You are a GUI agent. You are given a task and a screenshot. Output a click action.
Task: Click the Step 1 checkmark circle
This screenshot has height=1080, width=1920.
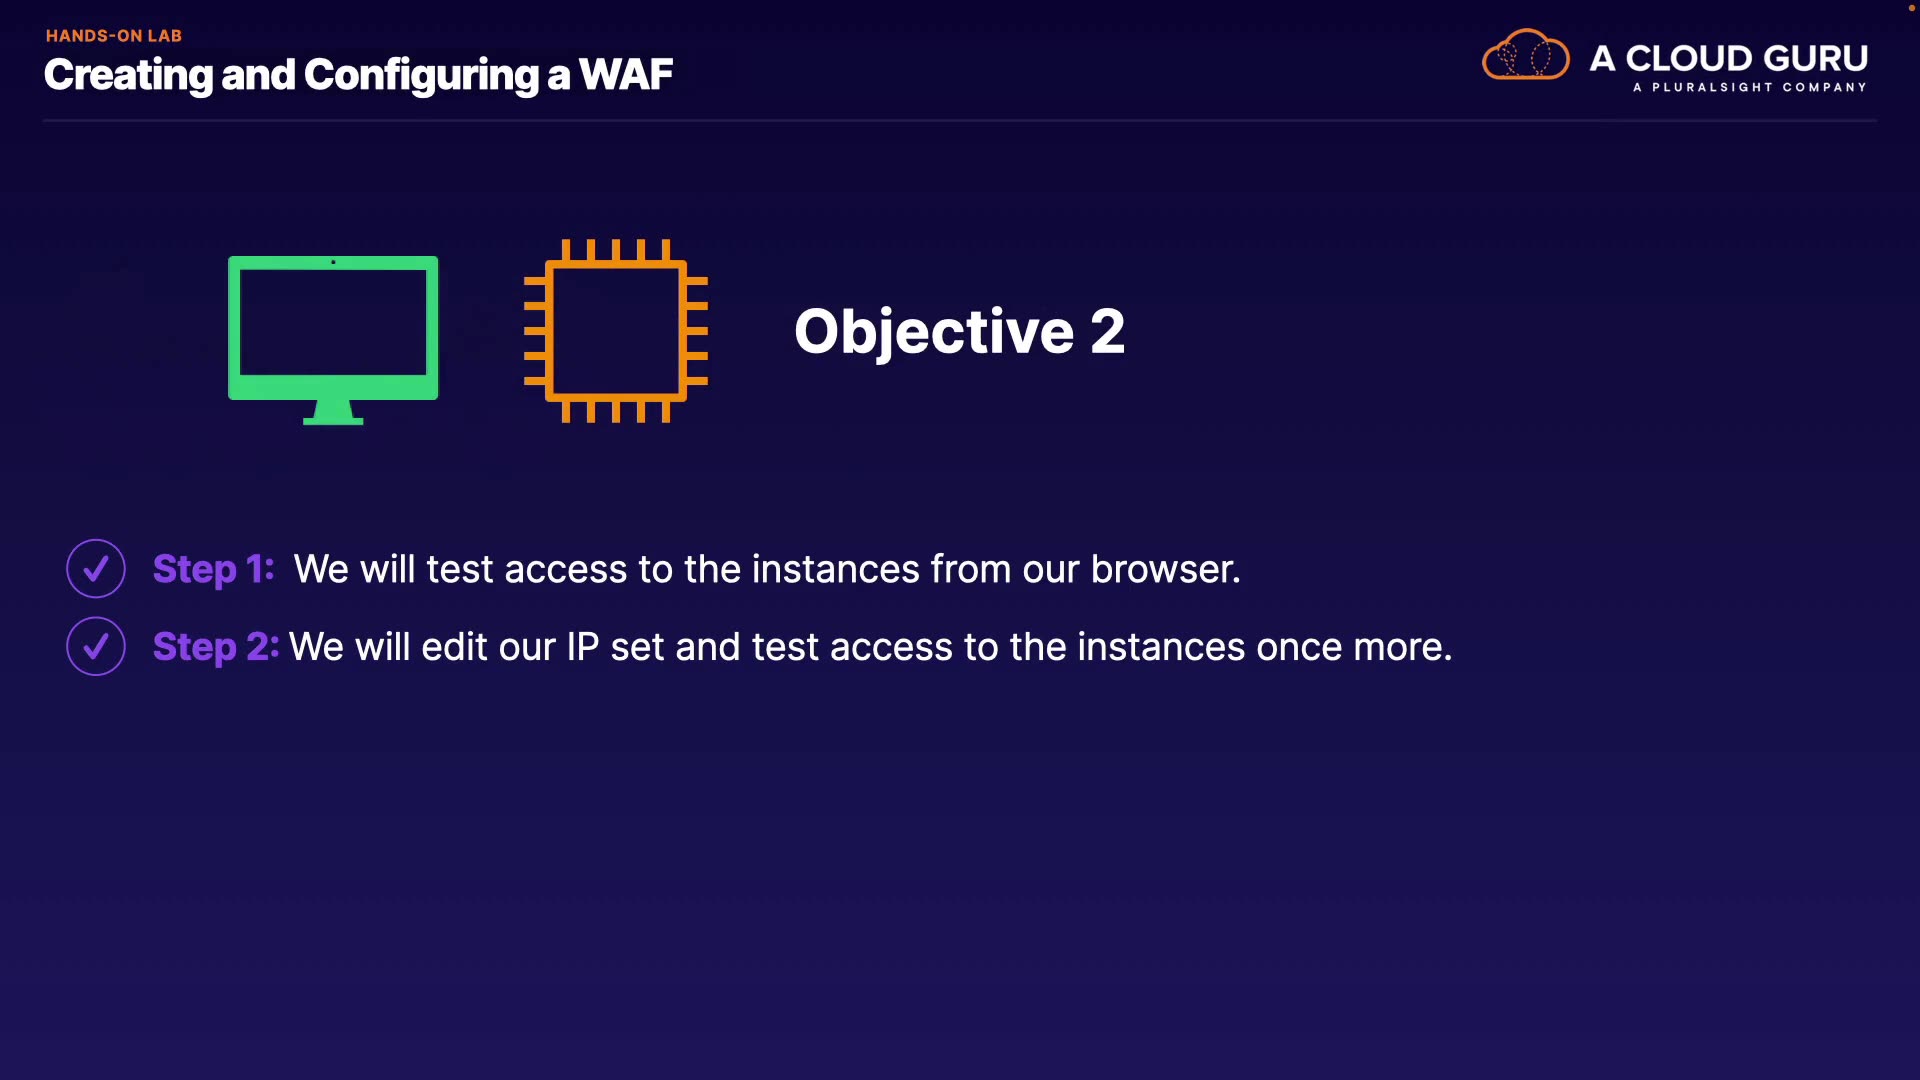[96, 569]
